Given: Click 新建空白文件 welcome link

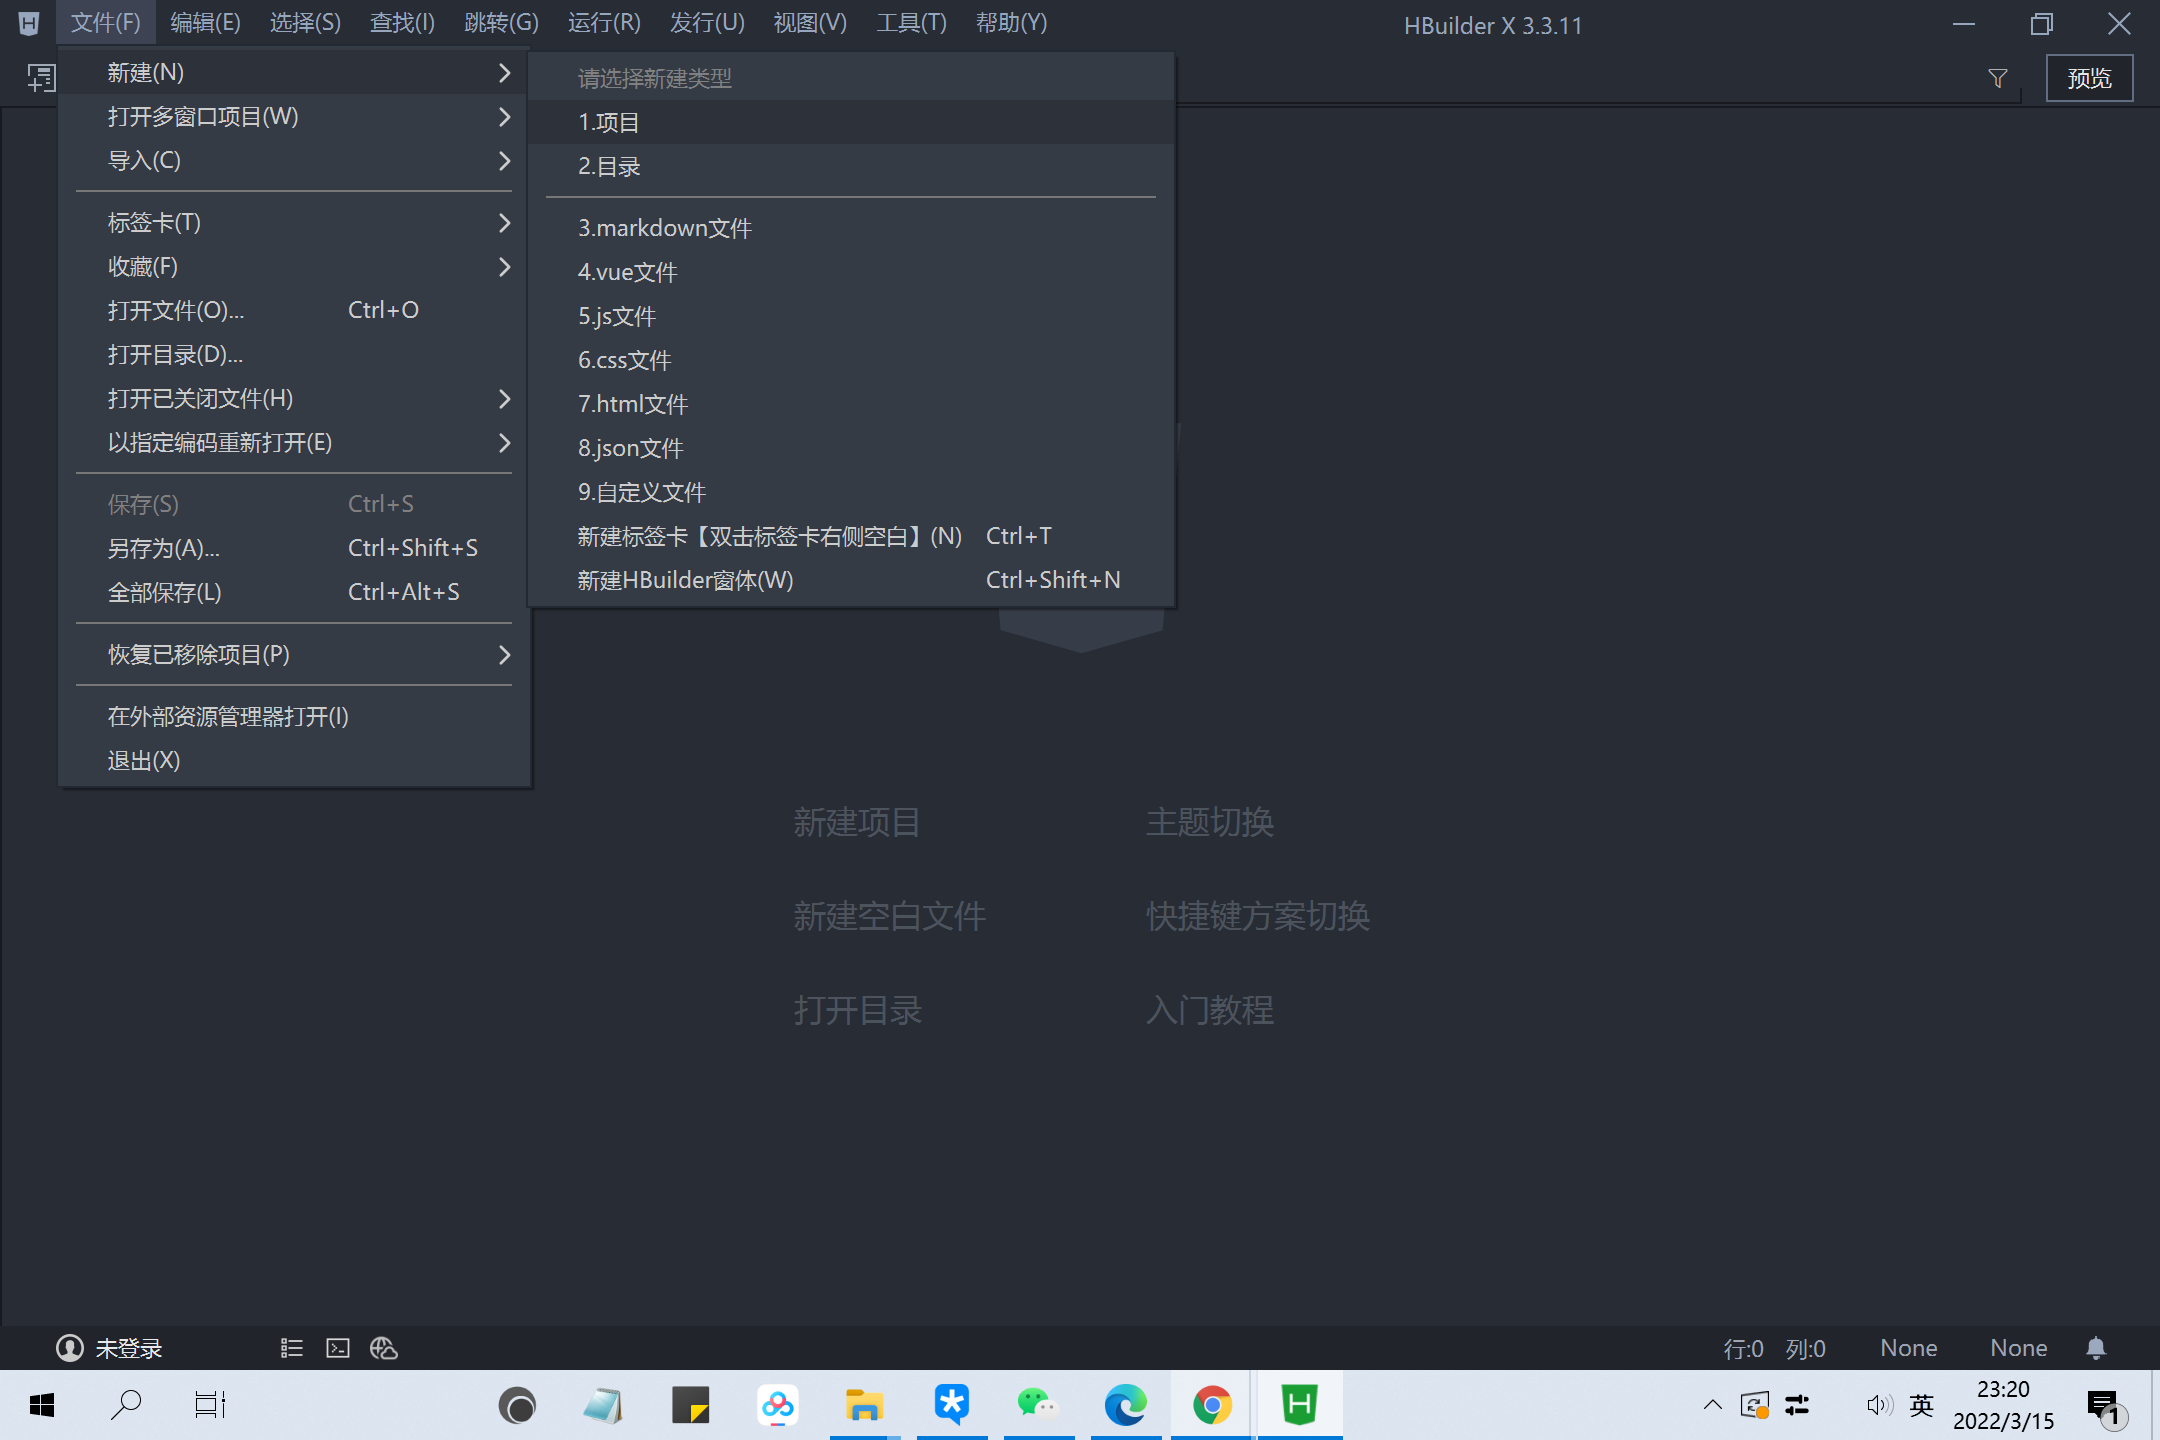Looking at the screenshot, I should (x=889, y=916).
